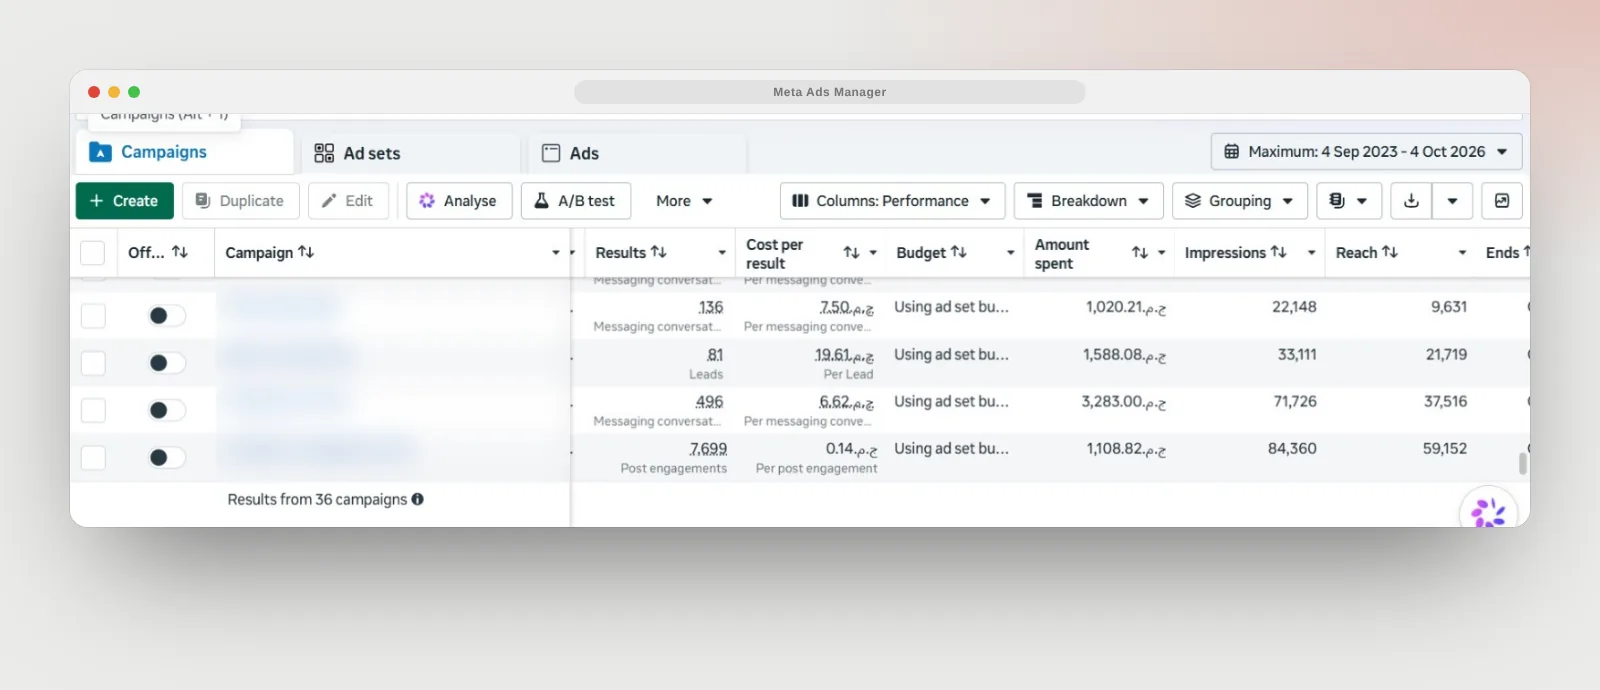Click the reports icon button
This screenshot has width=1600, height=690.
[x=1349, y=201]
